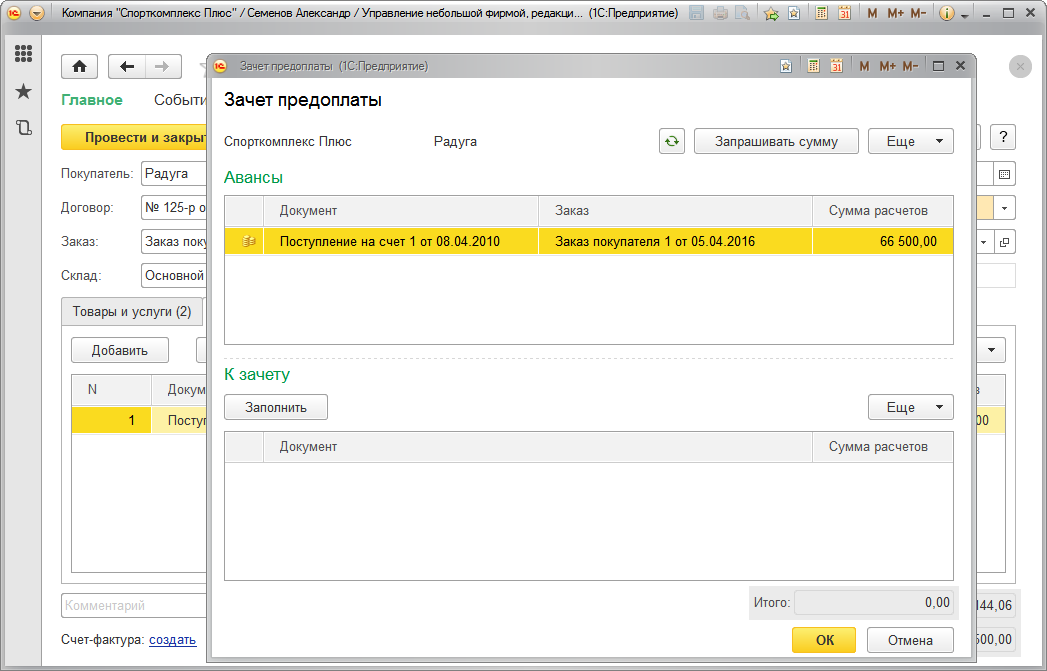Click the print icon in main title bar
1047x671 pixels.
(720, 13)
